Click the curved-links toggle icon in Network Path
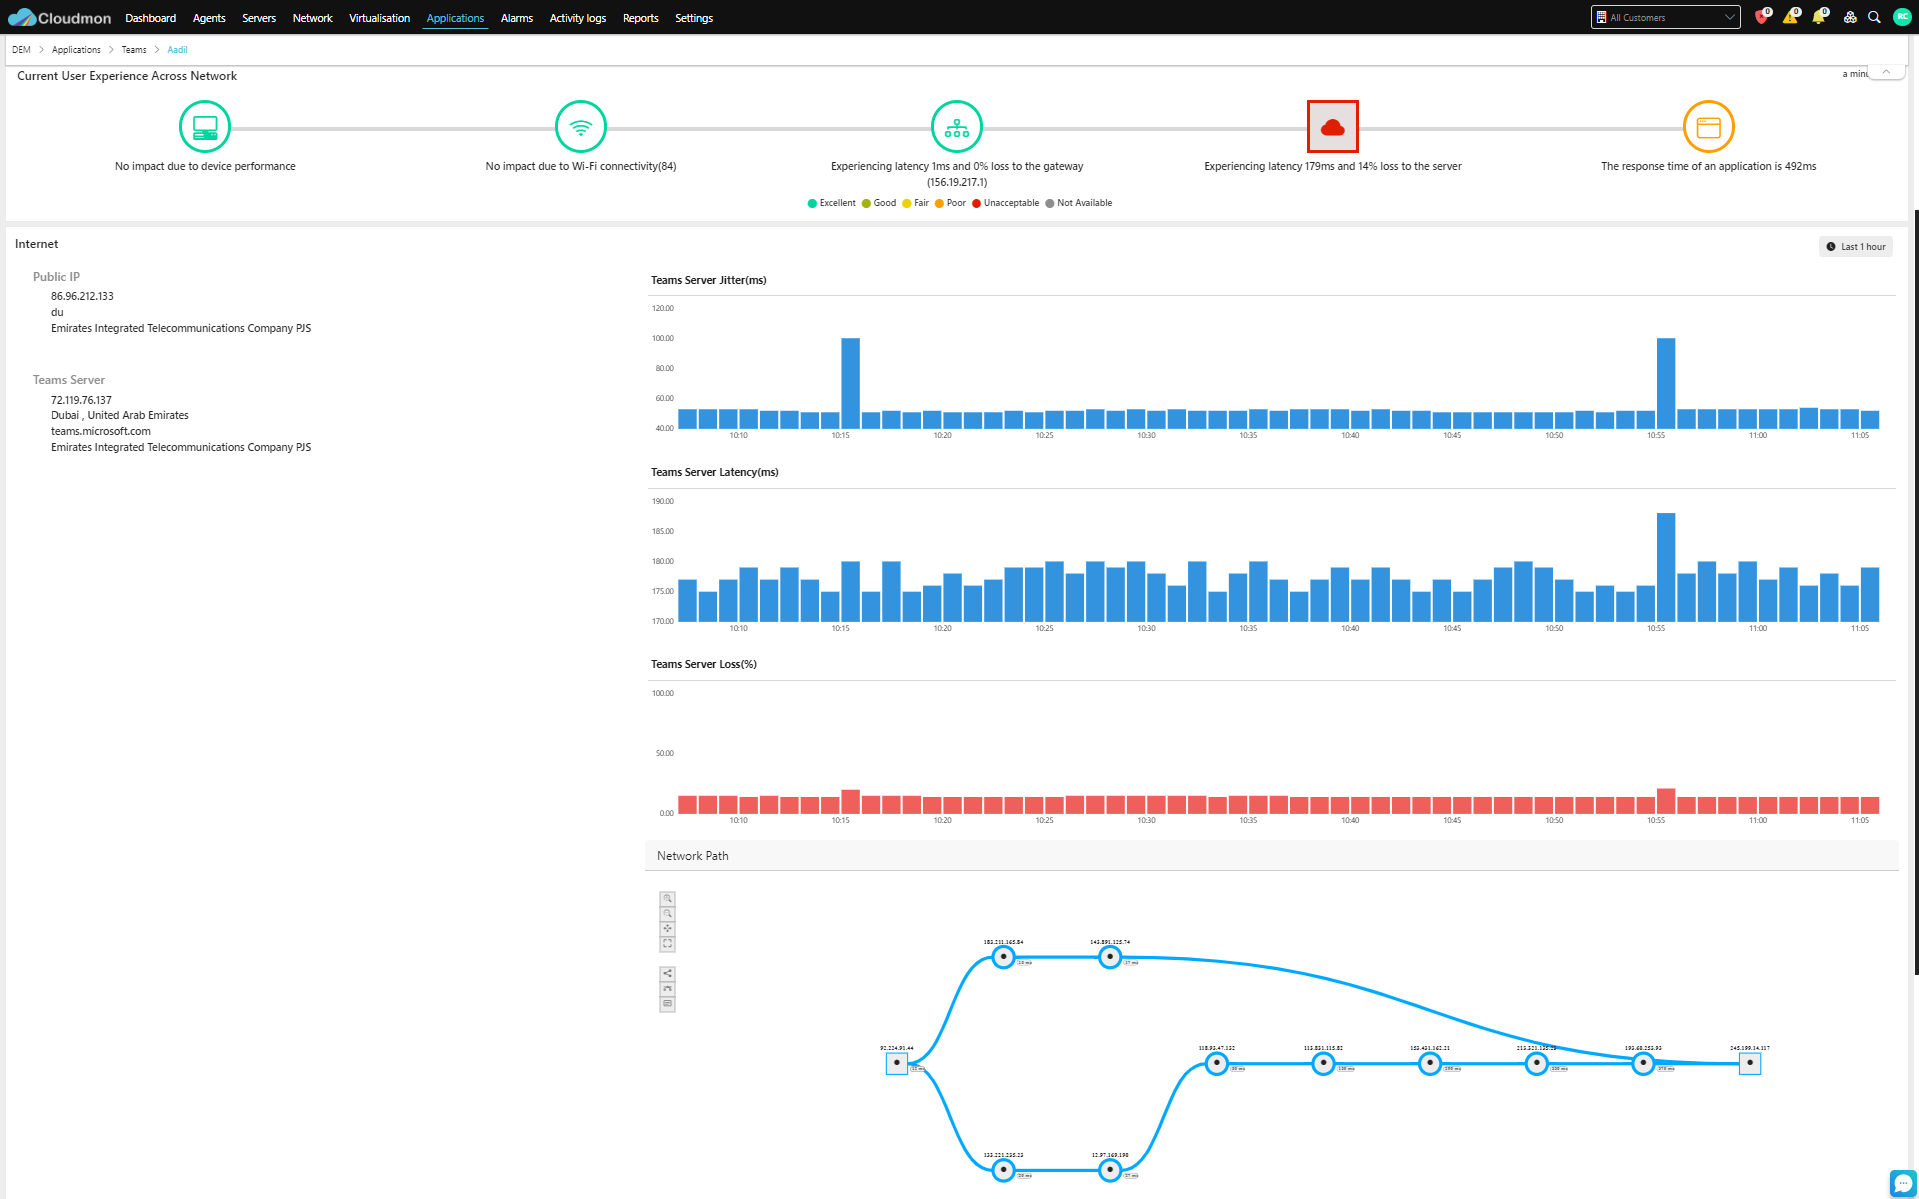This screenshot has height=1199, width=1919. (x=668, y=989)
